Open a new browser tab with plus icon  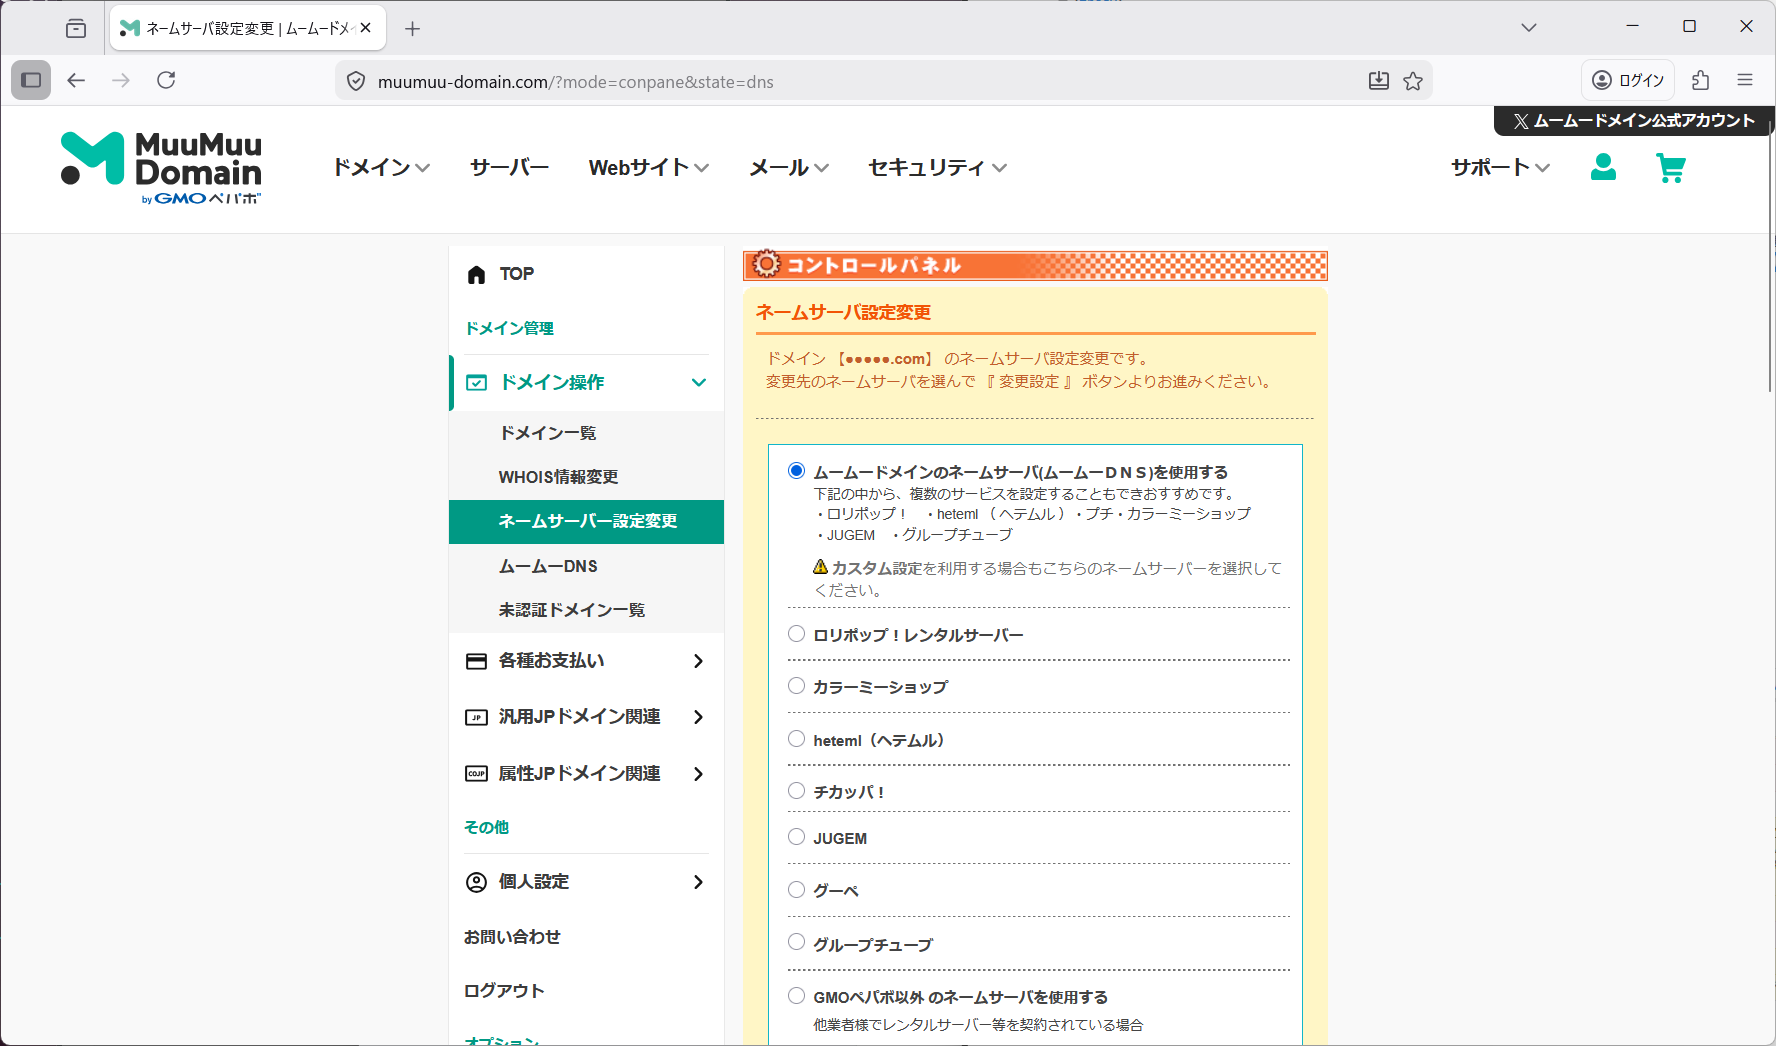[x=412, y=28]
